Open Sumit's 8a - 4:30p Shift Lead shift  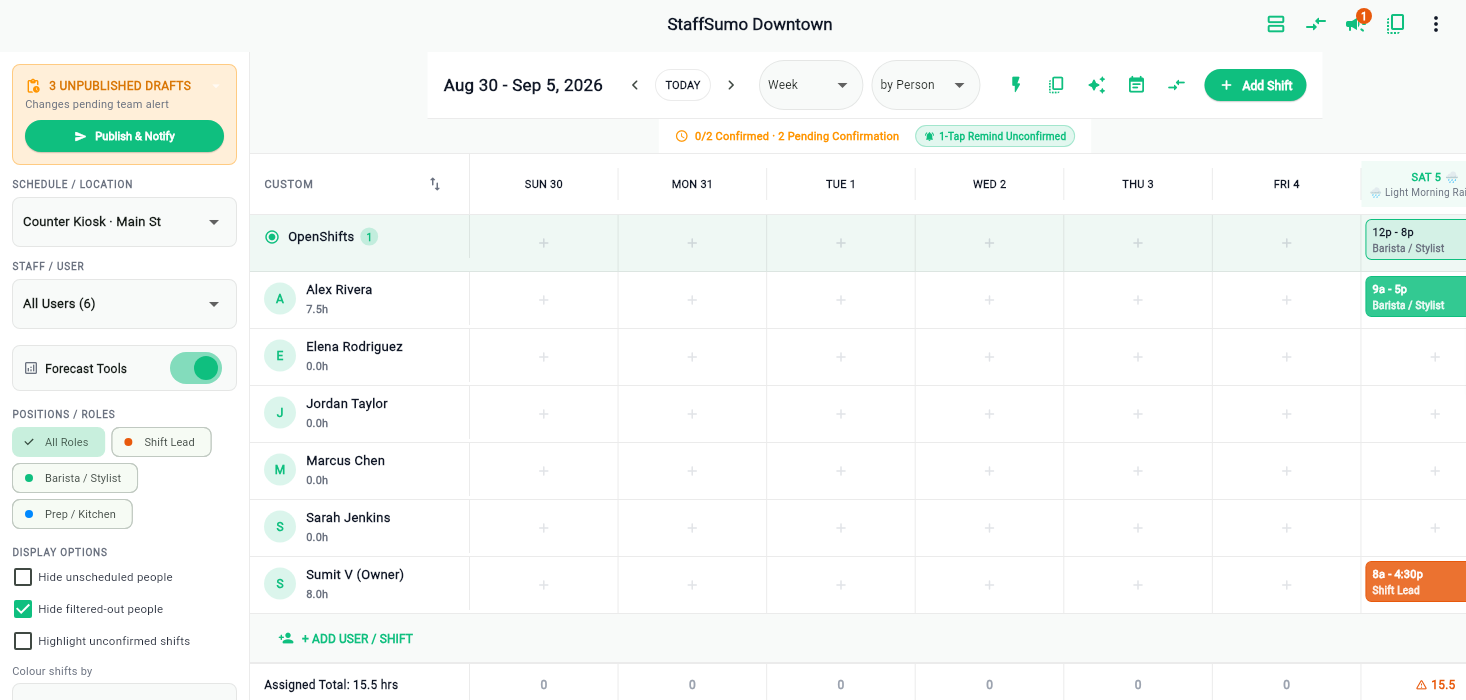click(1415, 582)
